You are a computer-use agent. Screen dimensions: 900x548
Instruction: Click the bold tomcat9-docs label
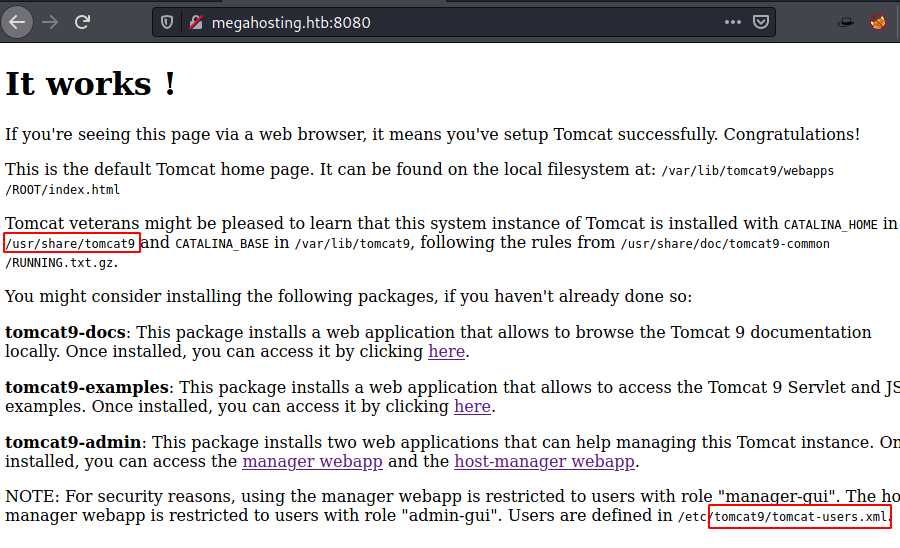point(65,332)
